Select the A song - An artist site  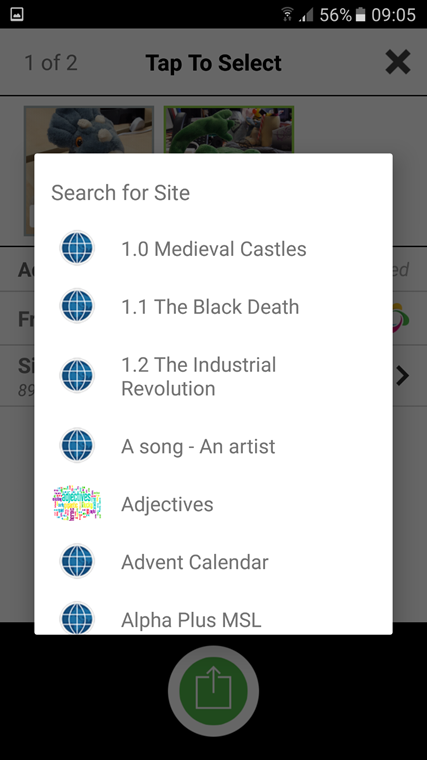tap(213, 446)
